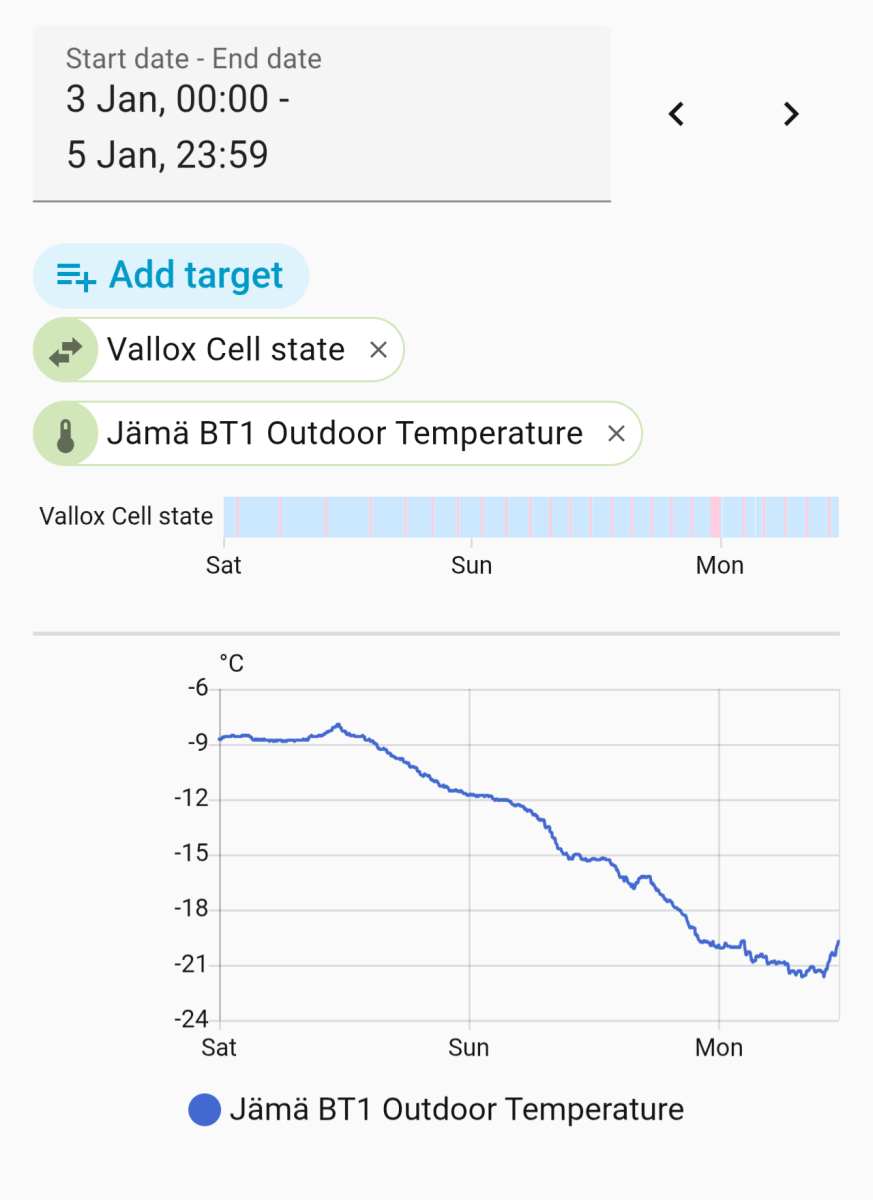The height and width of the screenshot is (1200, 873).
Task: Click the Mon label under Vallox timeline
Action: [719, 566]
